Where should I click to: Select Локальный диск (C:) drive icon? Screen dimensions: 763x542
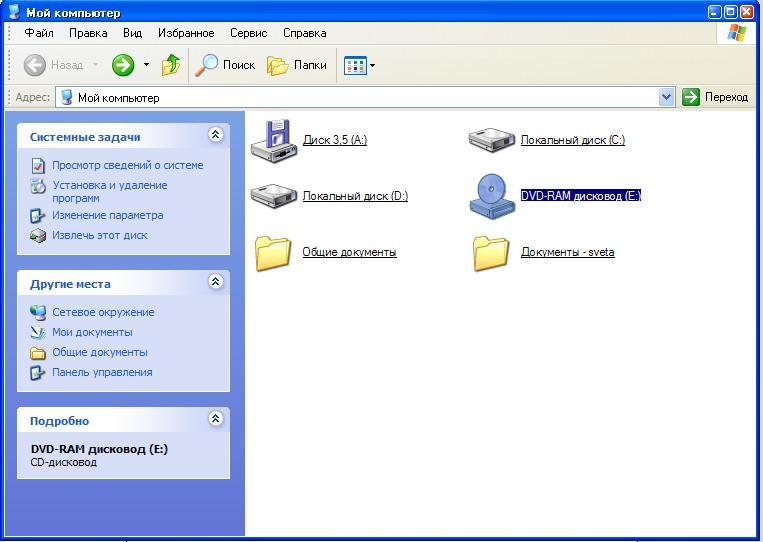491,140
